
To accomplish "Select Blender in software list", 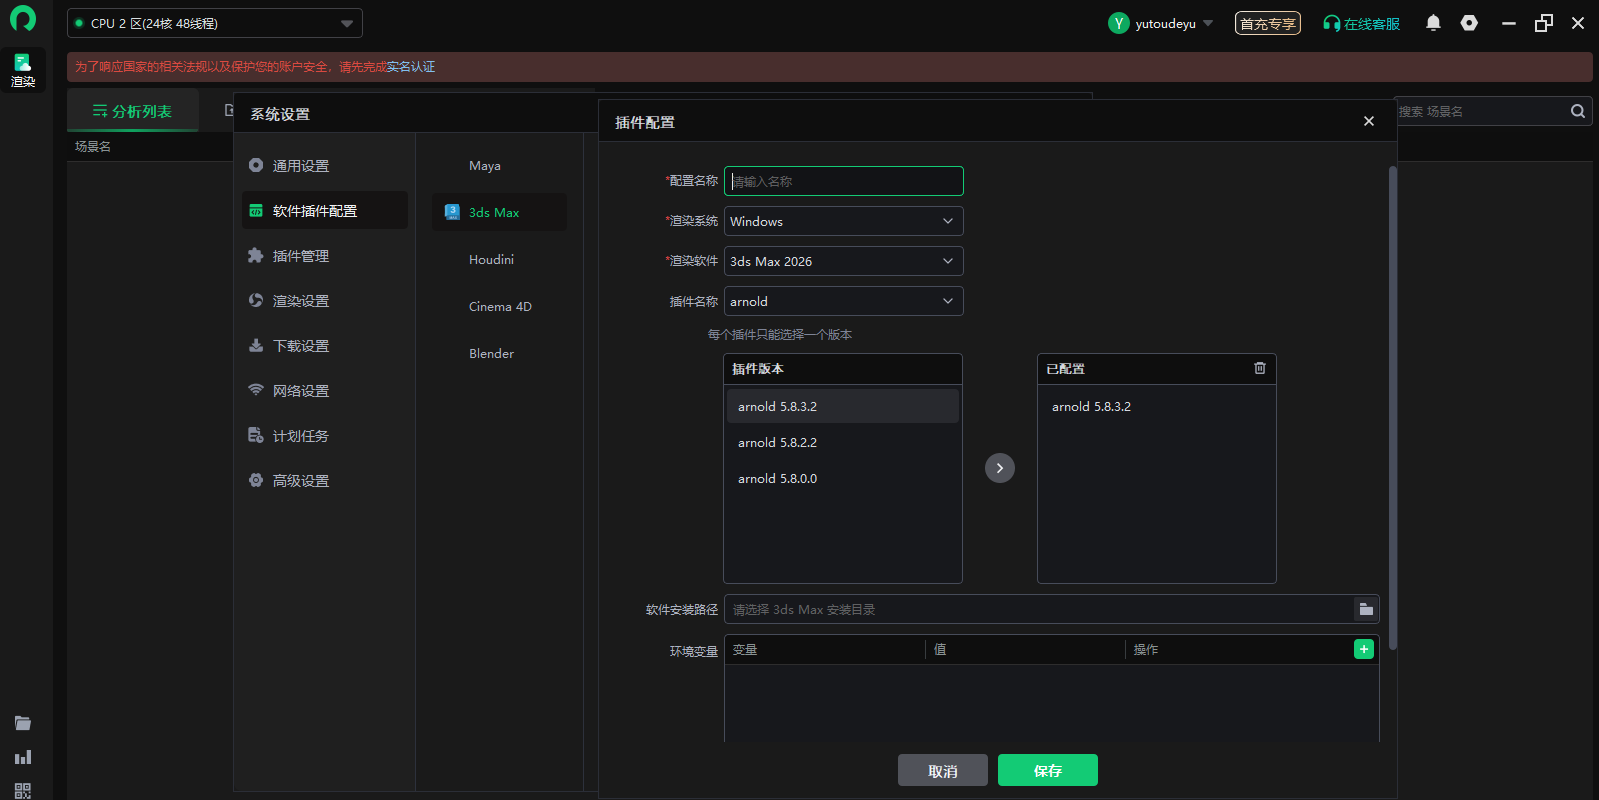I will point(499,353).
